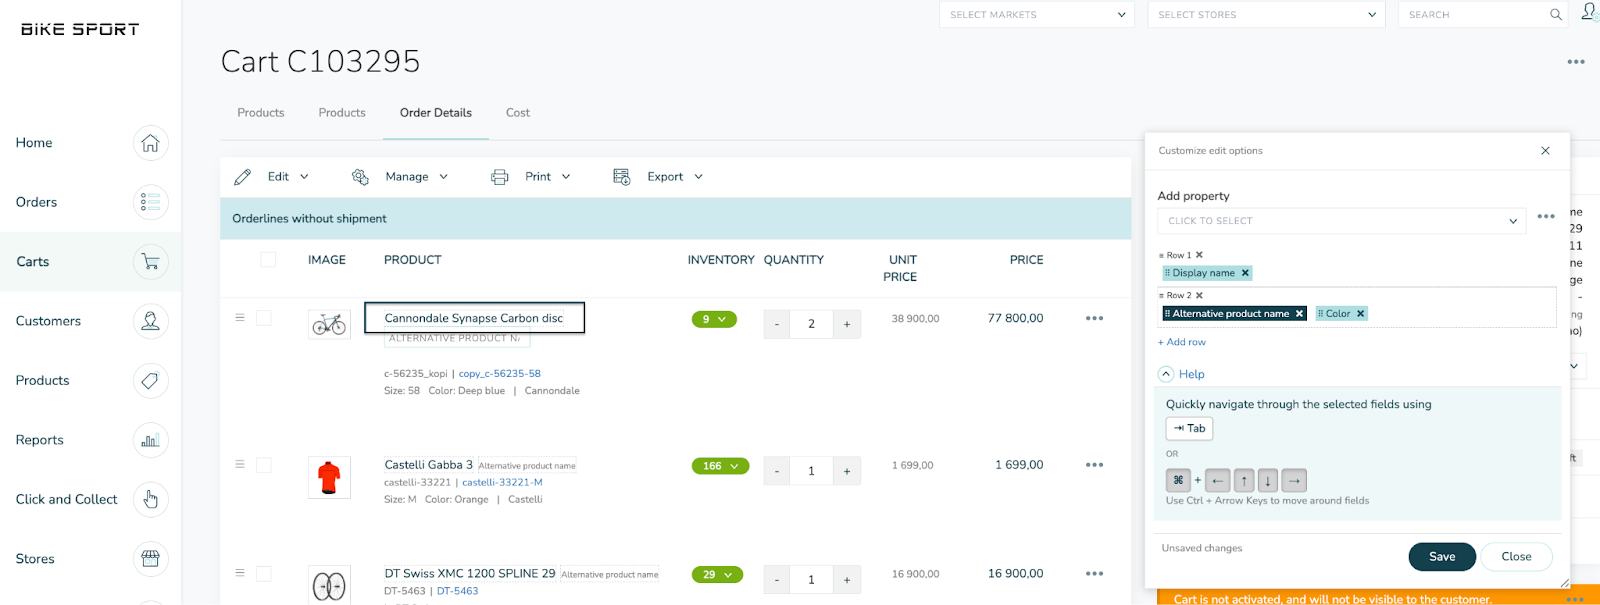Switch to the first Products tab
1600x605 pixels.
point(261,113)
